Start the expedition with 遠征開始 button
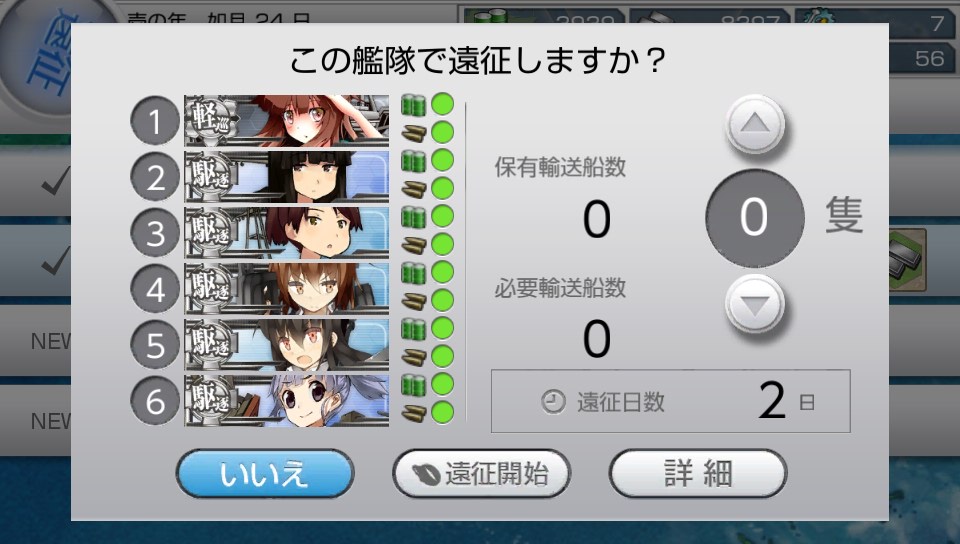 coord(482,474)
